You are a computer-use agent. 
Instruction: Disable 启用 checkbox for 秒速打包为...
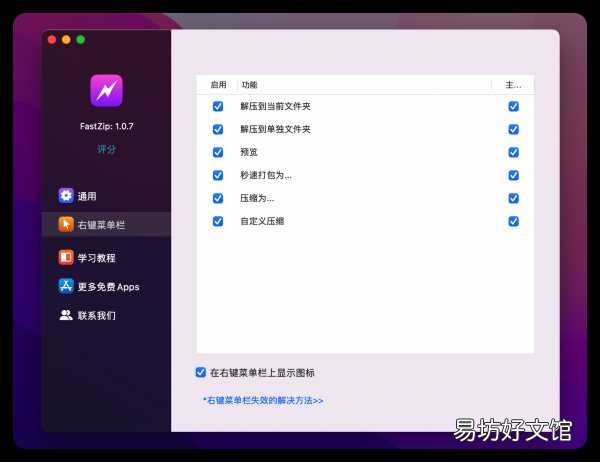218,175
